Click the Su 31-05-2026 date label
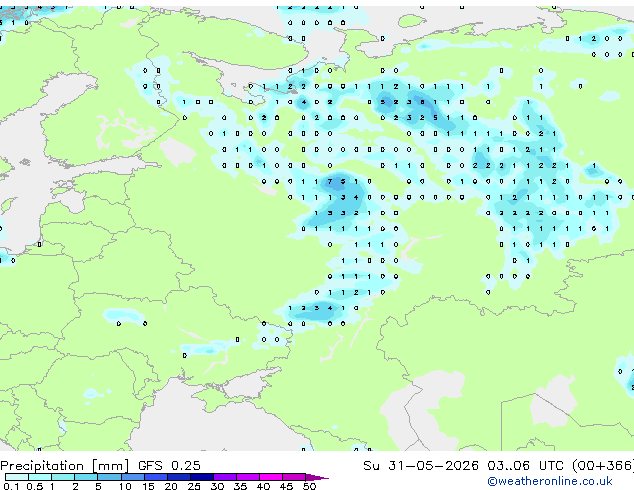Image resolution: width=634 pixels, height=490 pixels. click(x=421, y=465)
